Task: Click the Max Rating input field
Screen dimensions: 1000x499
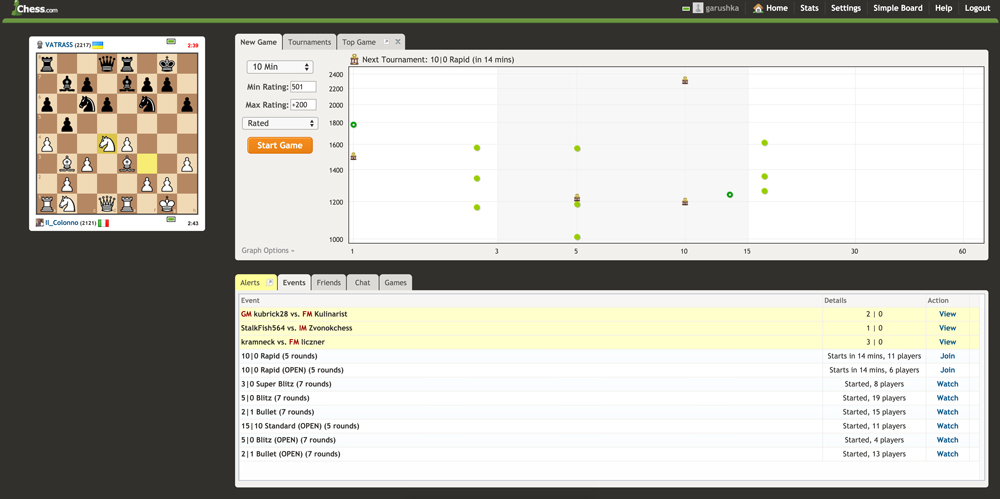Action: click(303, 105)
